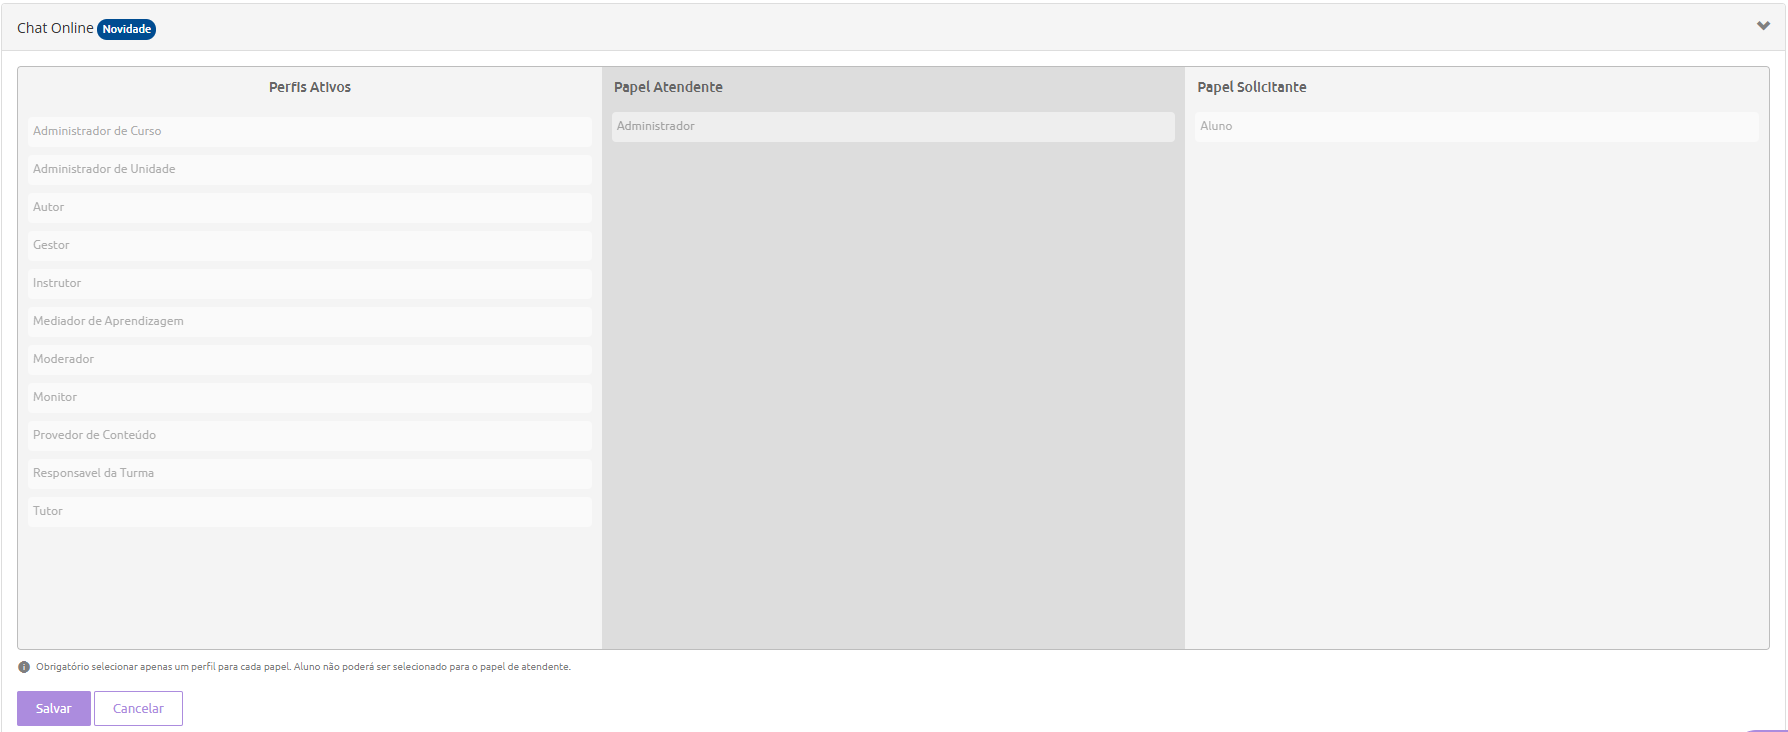Click the Perfis Ativos column header
Image resolution: width=1788 pixels, height=732 pixels.
(x=310, y=87)
